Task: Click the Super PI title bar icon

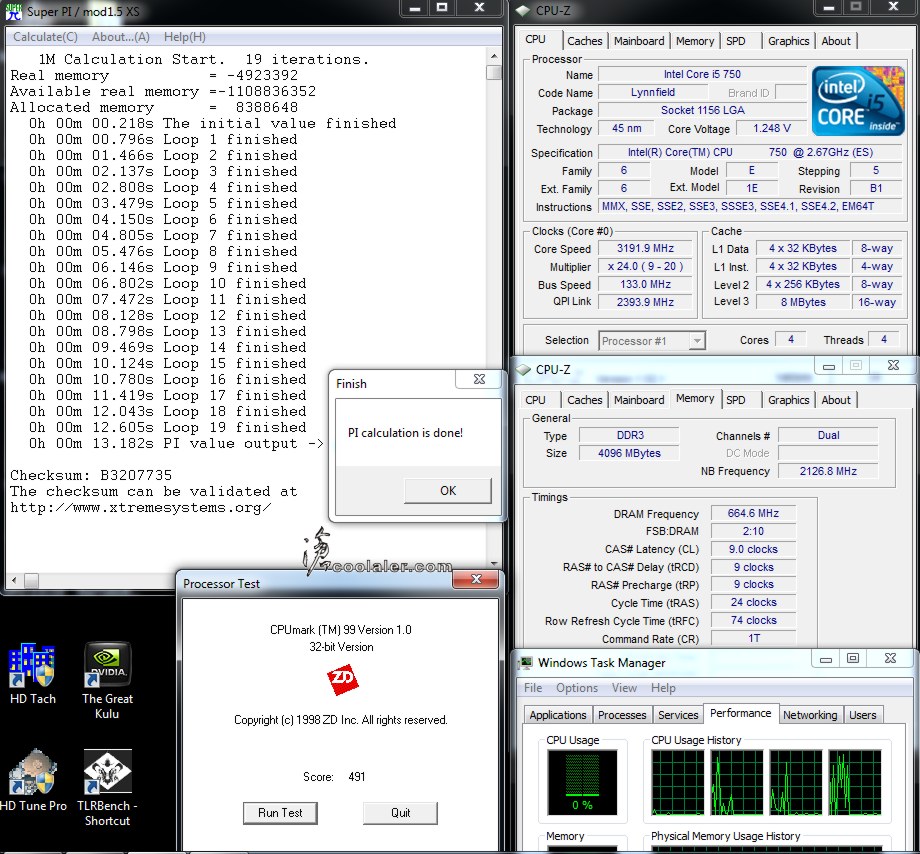Action: 14,10
